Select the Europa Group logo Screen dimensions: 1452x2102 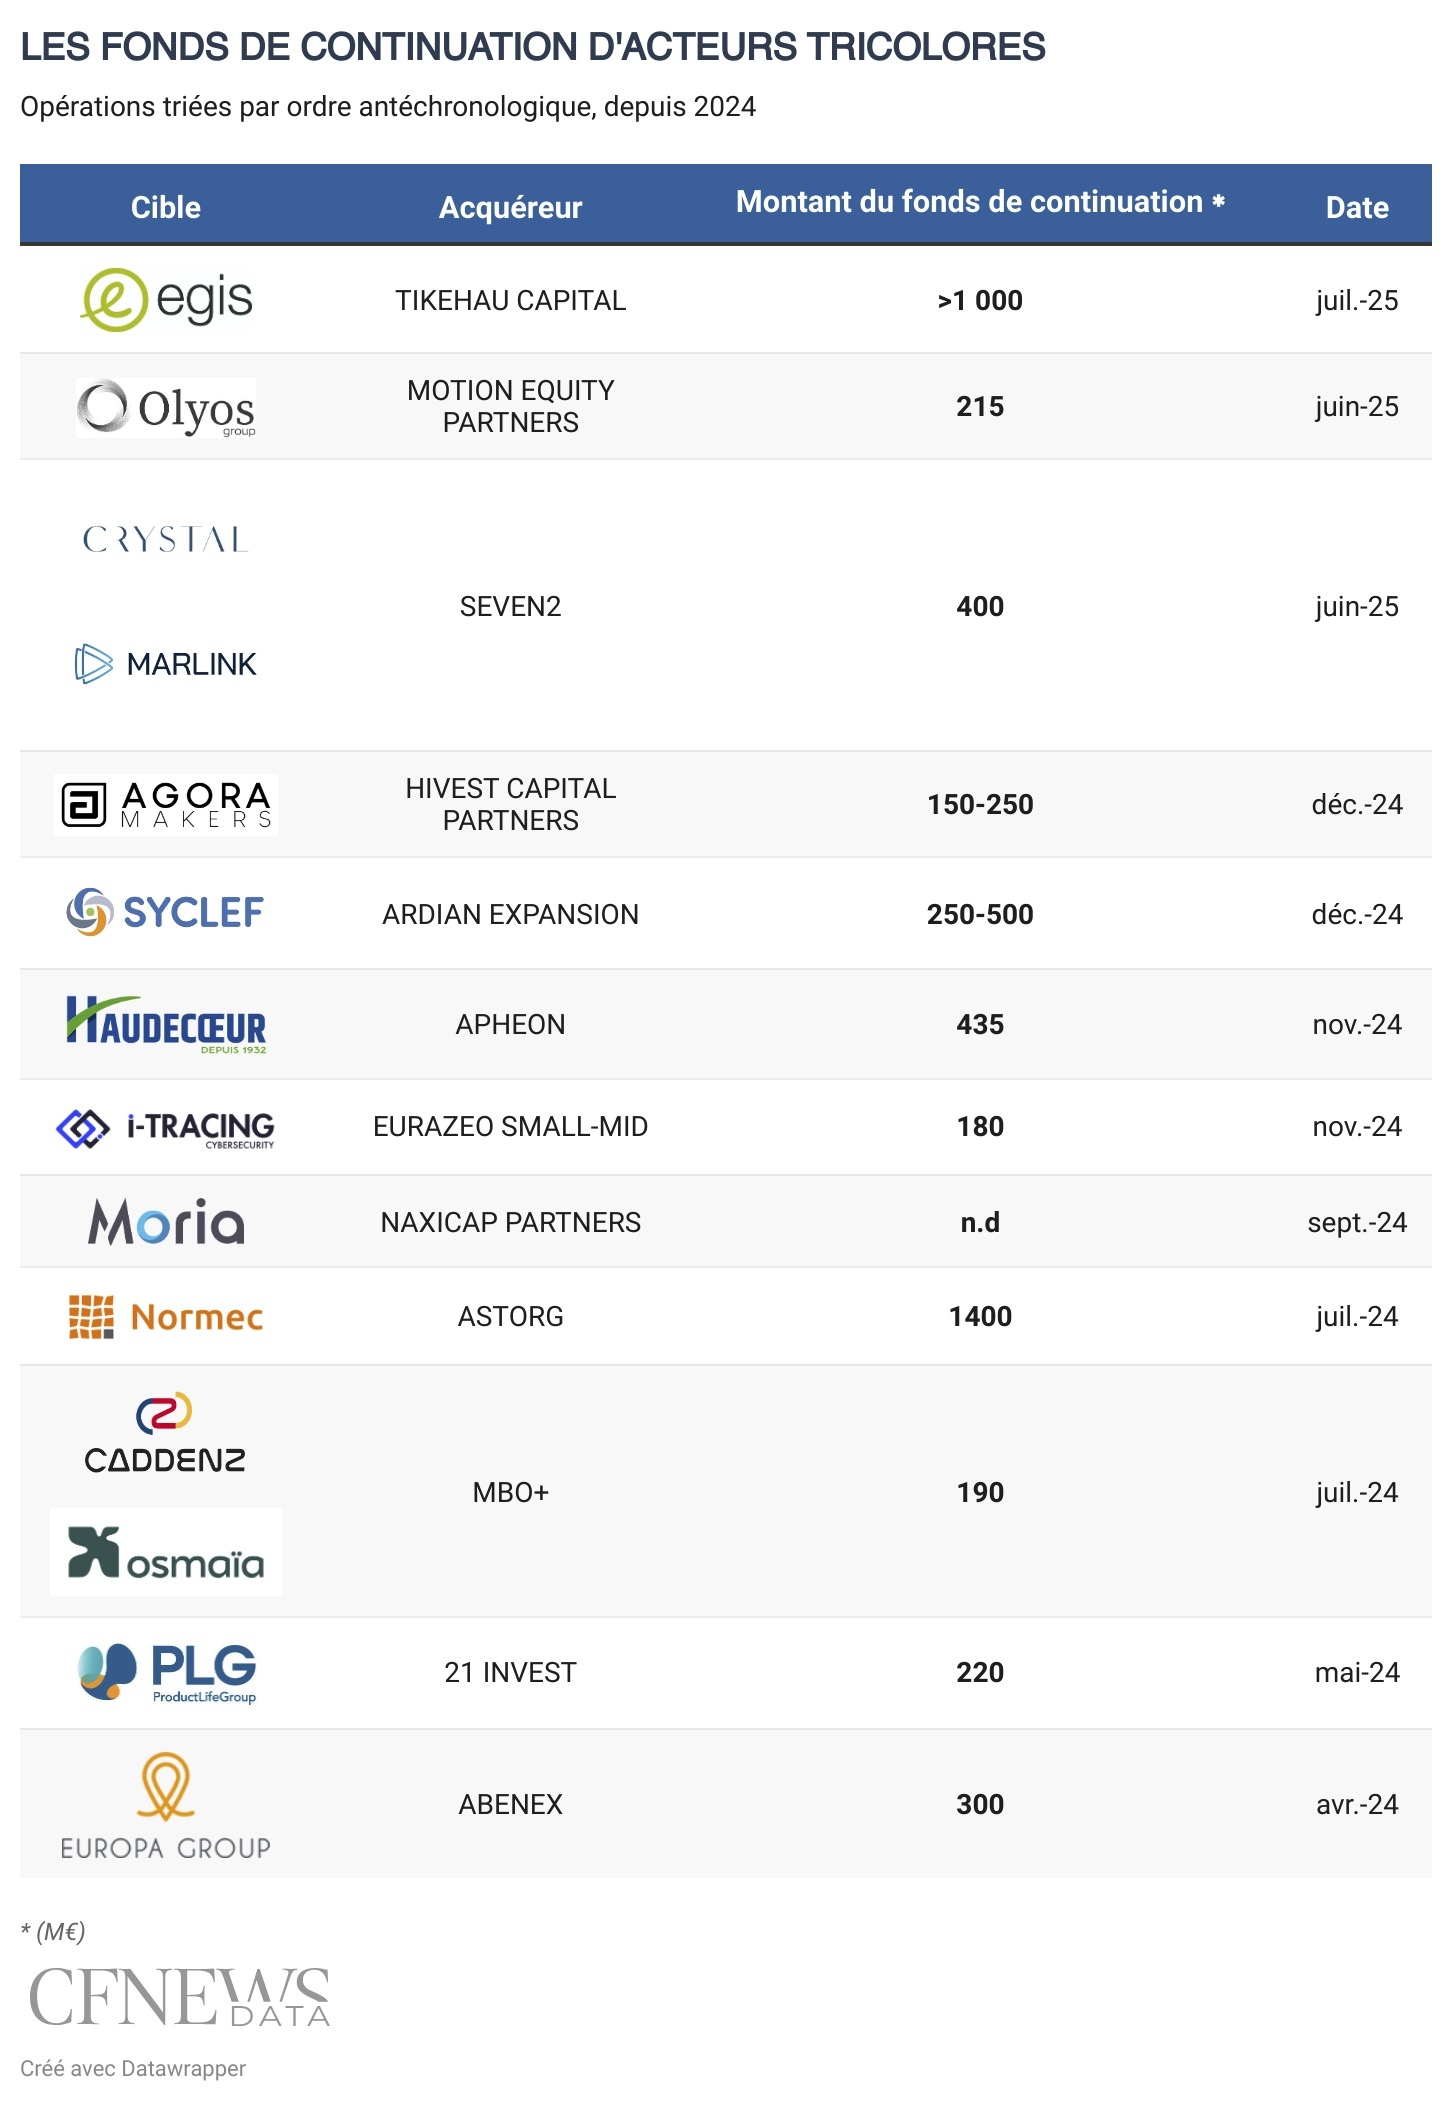pos(166,1806)
